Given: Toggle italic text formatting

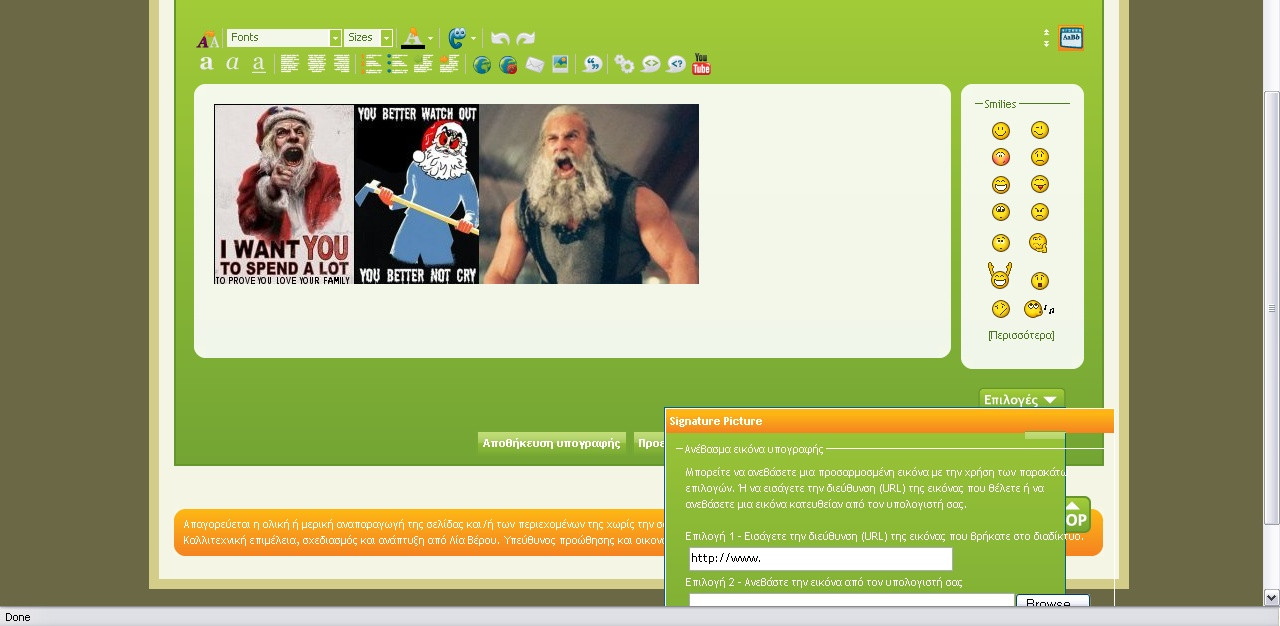Looking at the screenshot, I should [x=232, y=64].
